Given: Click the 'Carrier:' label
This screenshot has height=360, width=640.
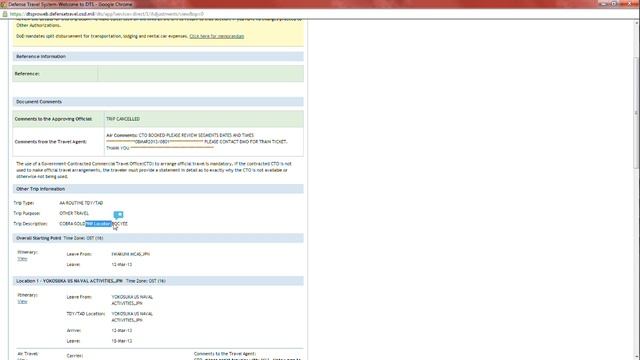Looking at the screenshot, I should tap(75, 356).
